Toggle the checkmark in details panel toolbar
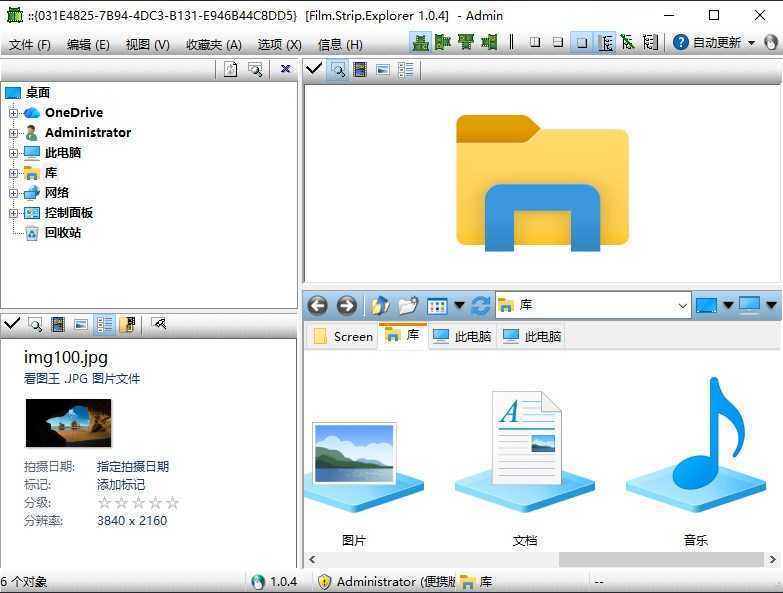Image resolution: width=783 pixels, height=593 pixels. [x=12, y=324]
